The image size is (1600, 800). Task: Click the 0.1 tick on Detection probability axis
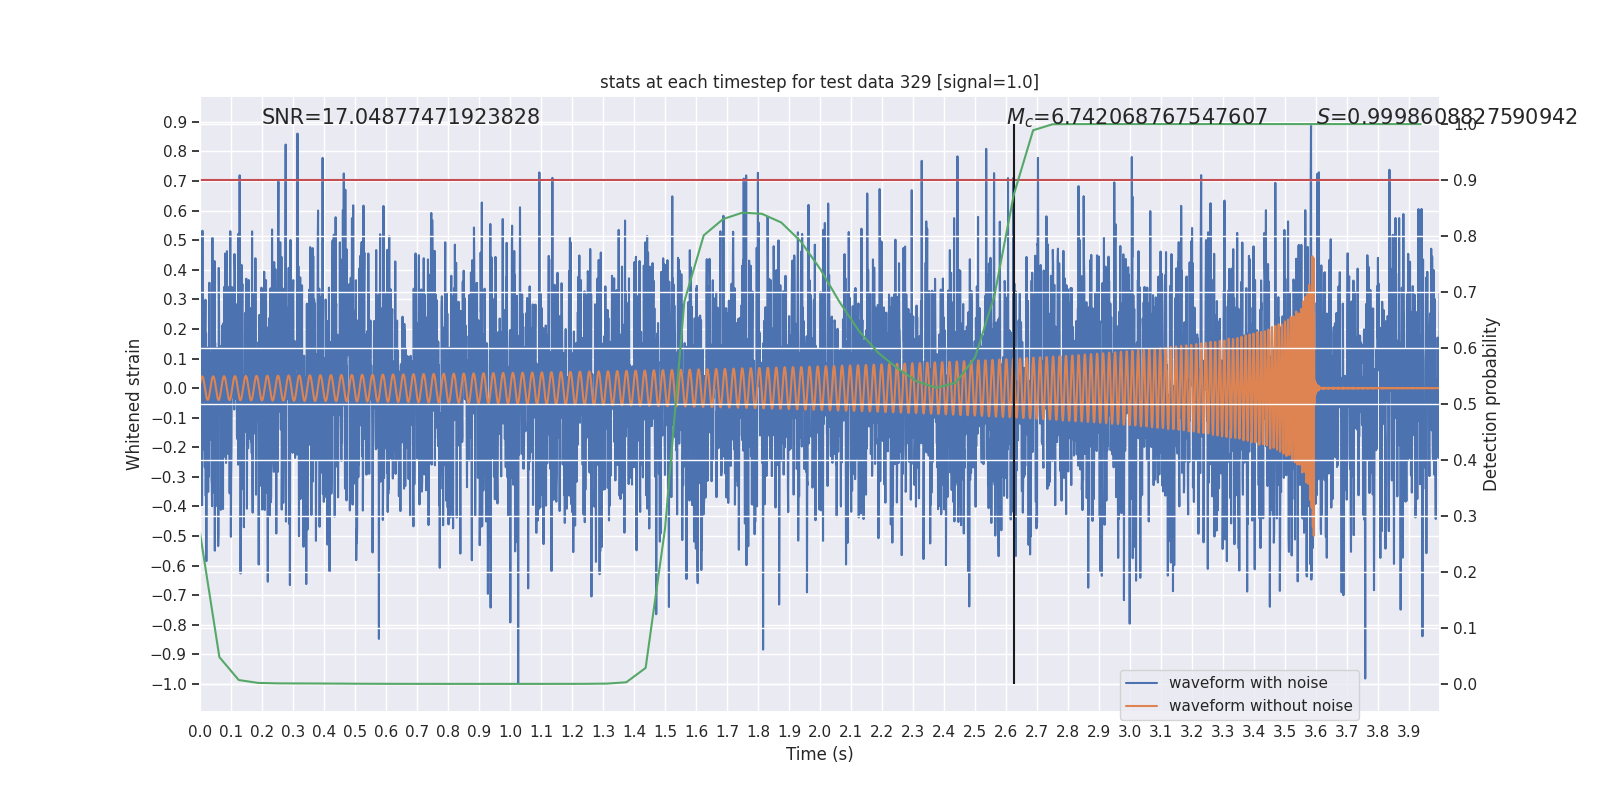tap(1464, 628)
